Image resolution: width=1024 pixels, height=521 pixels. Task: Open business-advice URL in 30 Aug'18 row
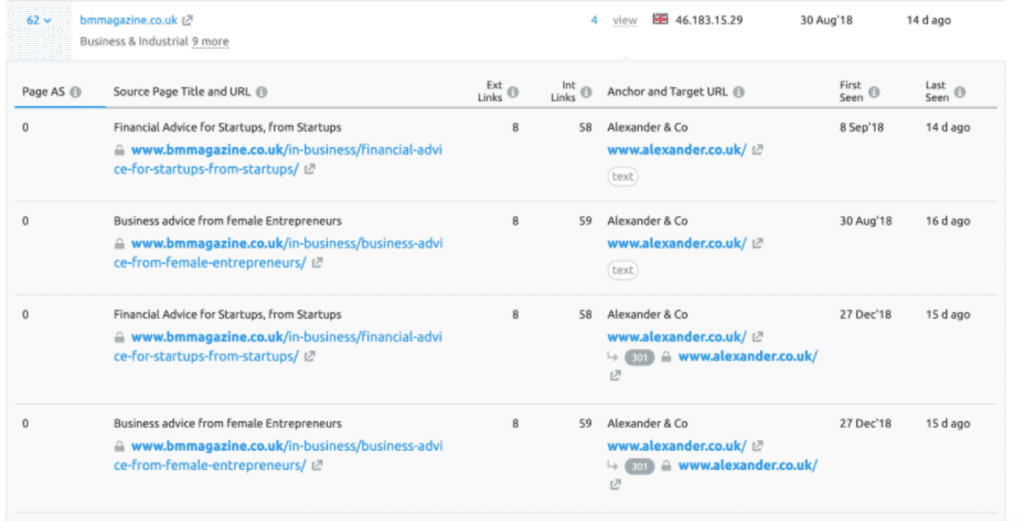[278, 253]
